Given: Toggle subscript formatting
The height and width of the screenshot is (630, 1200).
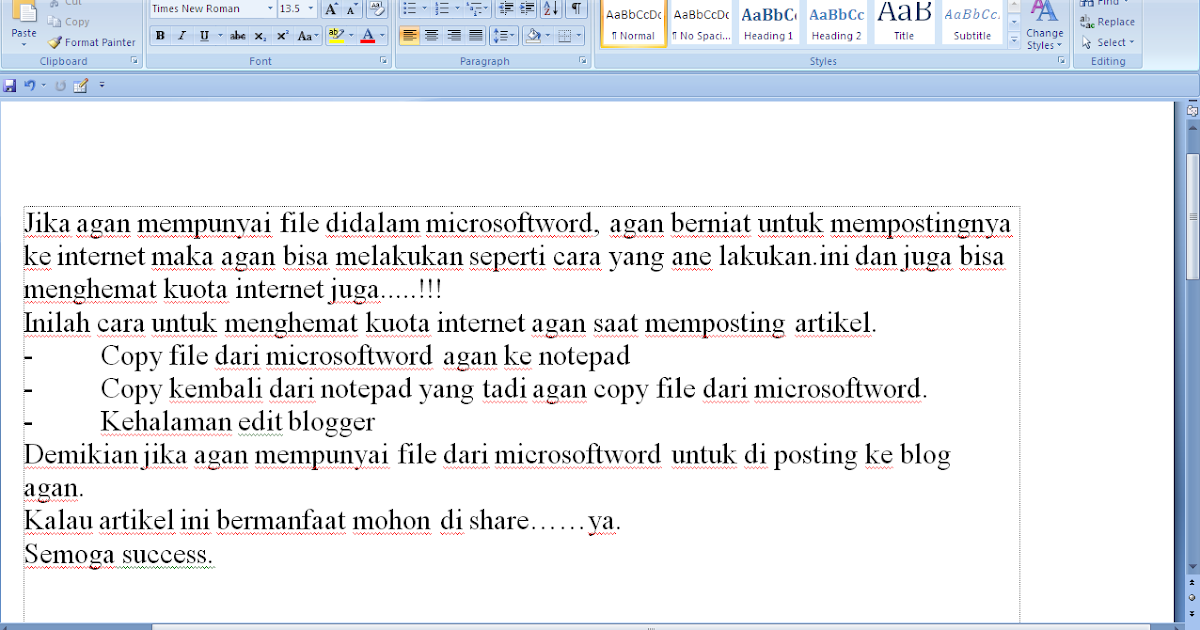Looking at the screenshot, I should pos(260,35).
